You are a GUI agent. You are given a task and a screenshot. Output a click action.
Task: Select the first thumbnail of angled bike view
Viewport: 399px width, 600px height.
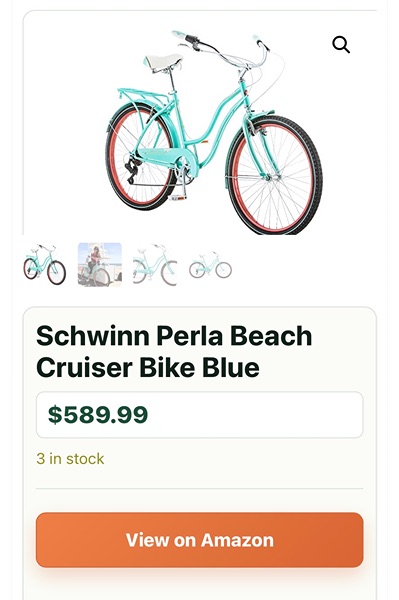(x=45, y=264)
